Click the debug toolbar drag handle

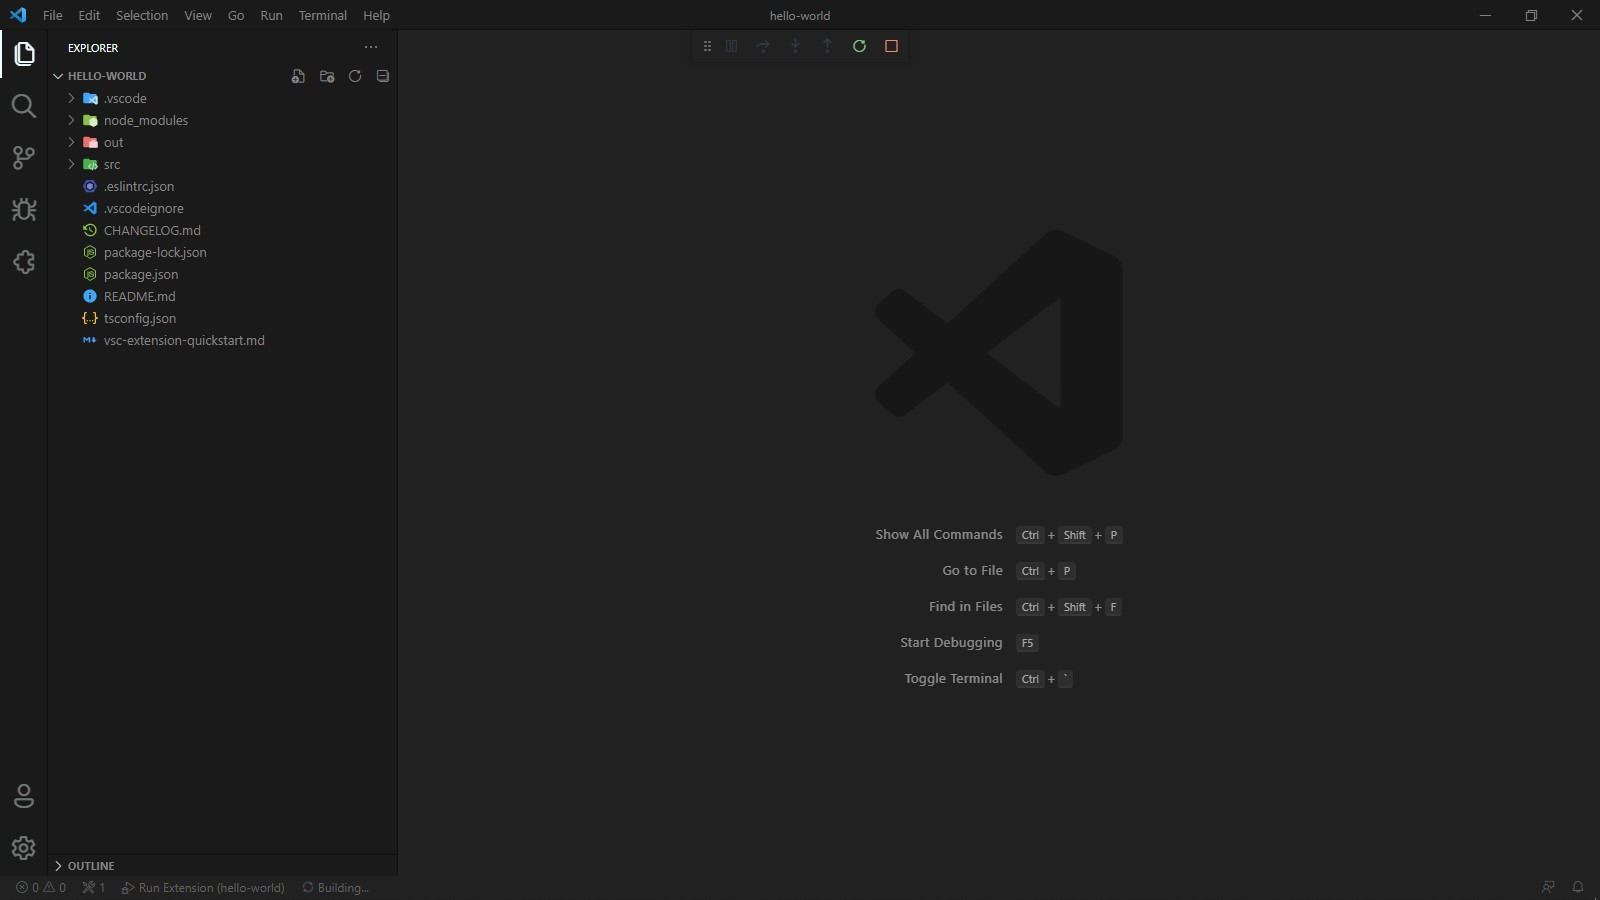(707, 46)
